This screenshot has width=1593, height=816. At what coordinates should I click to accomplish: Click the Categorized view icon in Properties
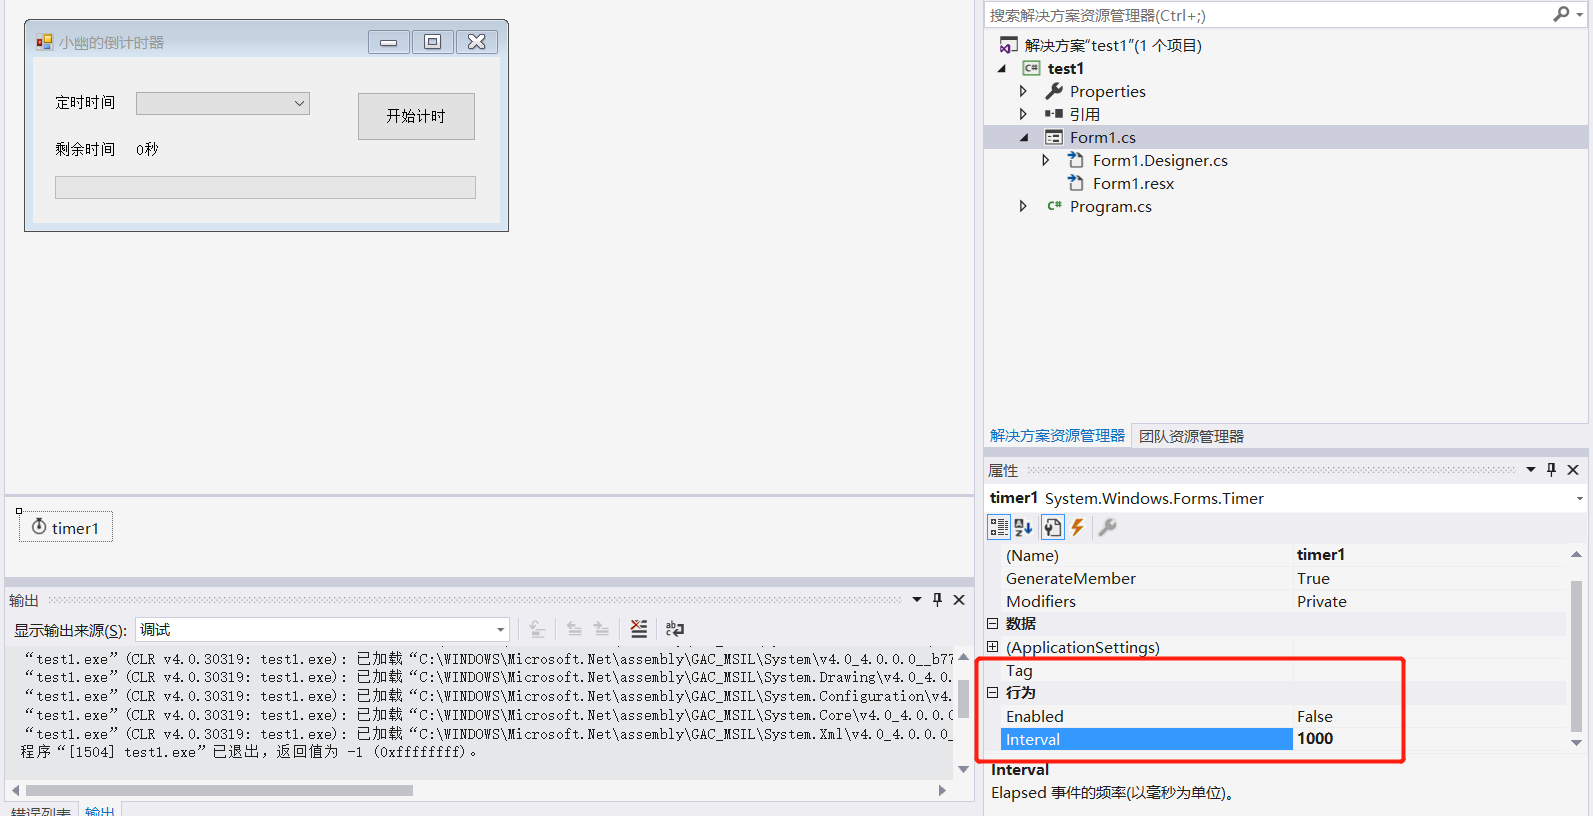pos(998,527)
